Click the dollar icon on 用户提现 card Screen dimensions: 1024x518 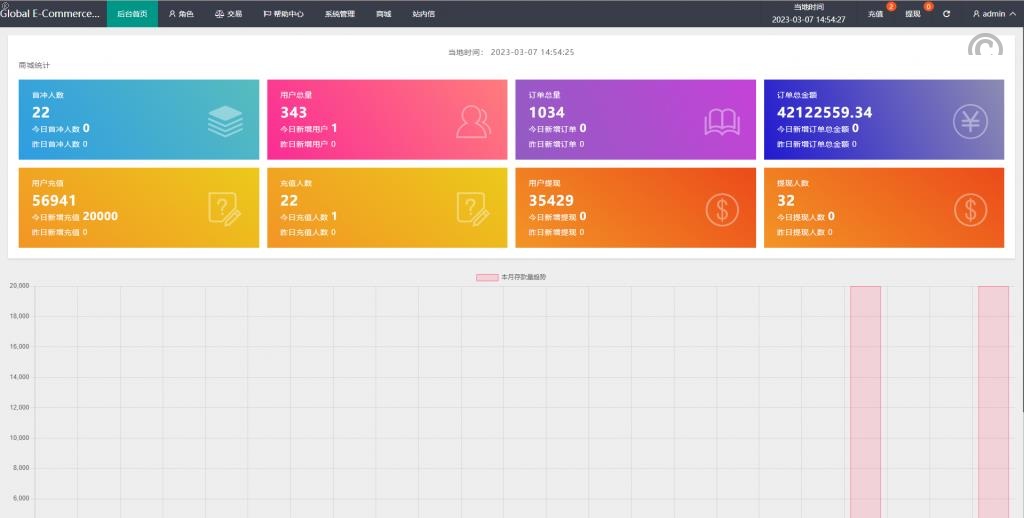722,210
